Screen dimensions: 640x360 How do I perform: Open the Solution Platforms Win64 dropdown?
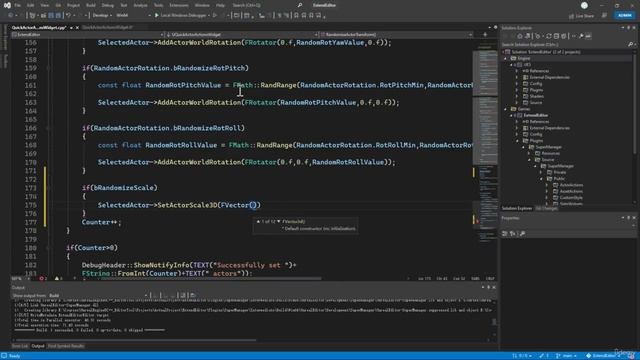pyautogui.click(x=133, y=15)
